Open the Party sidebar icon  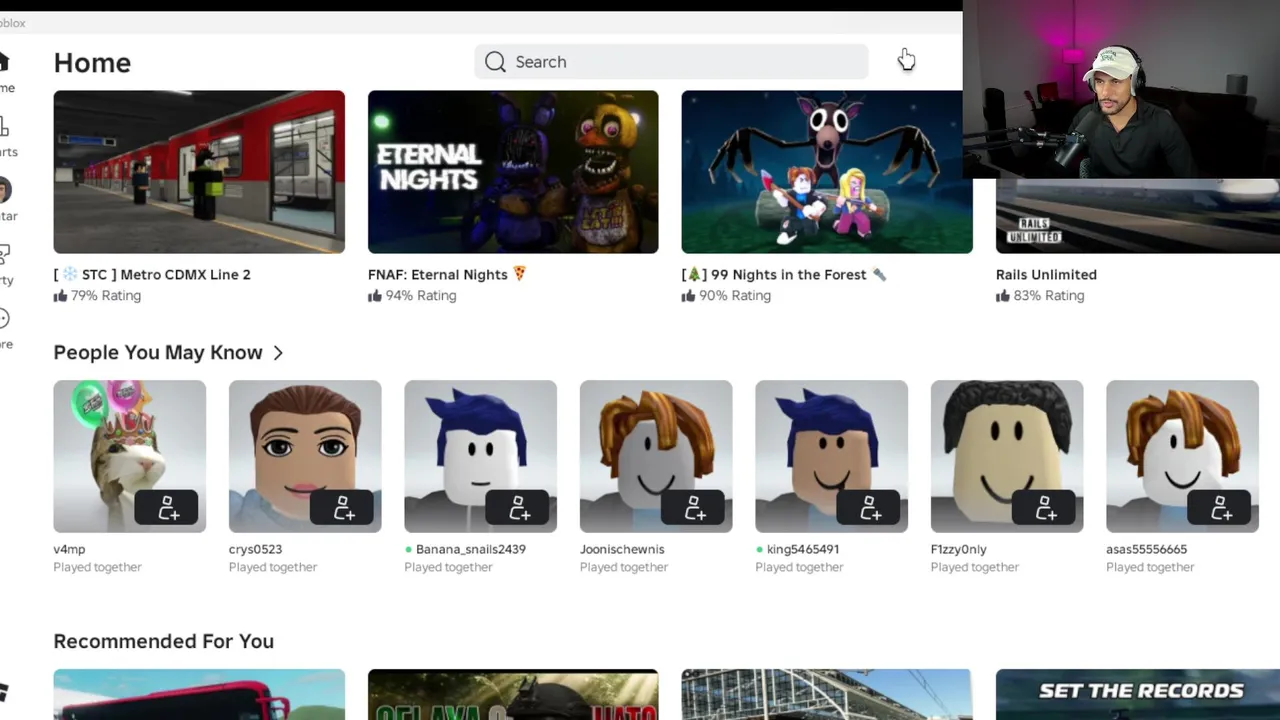tap(4, 254)
